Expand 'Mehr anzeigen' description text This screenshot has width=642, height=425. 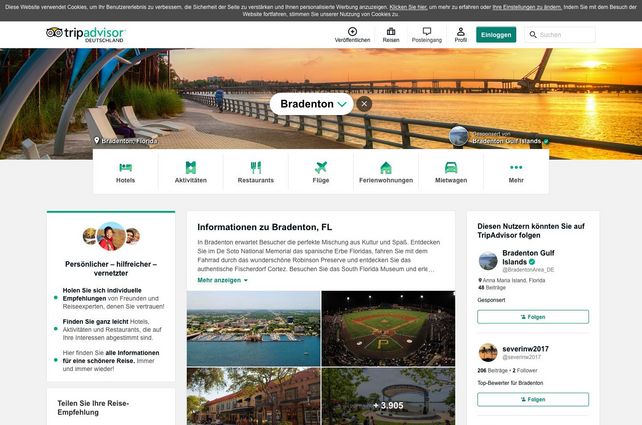[222, 281]
